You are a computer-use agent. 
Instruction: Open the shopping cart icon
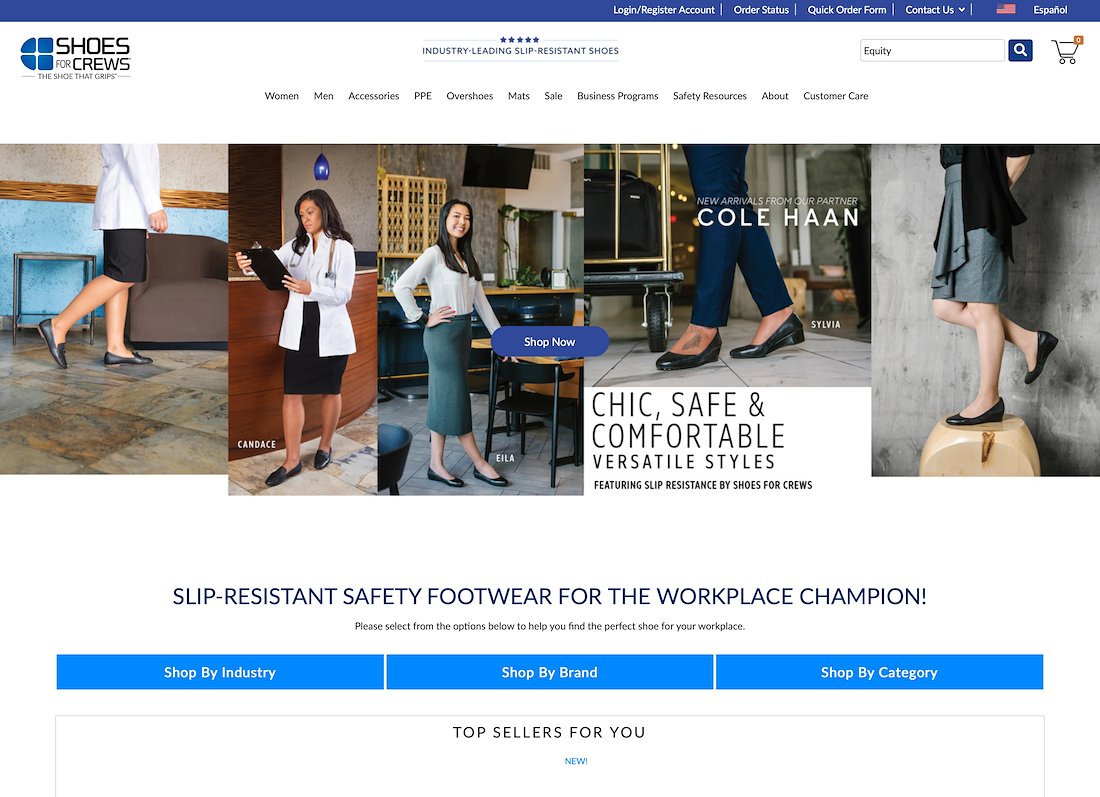(1066, 51)
